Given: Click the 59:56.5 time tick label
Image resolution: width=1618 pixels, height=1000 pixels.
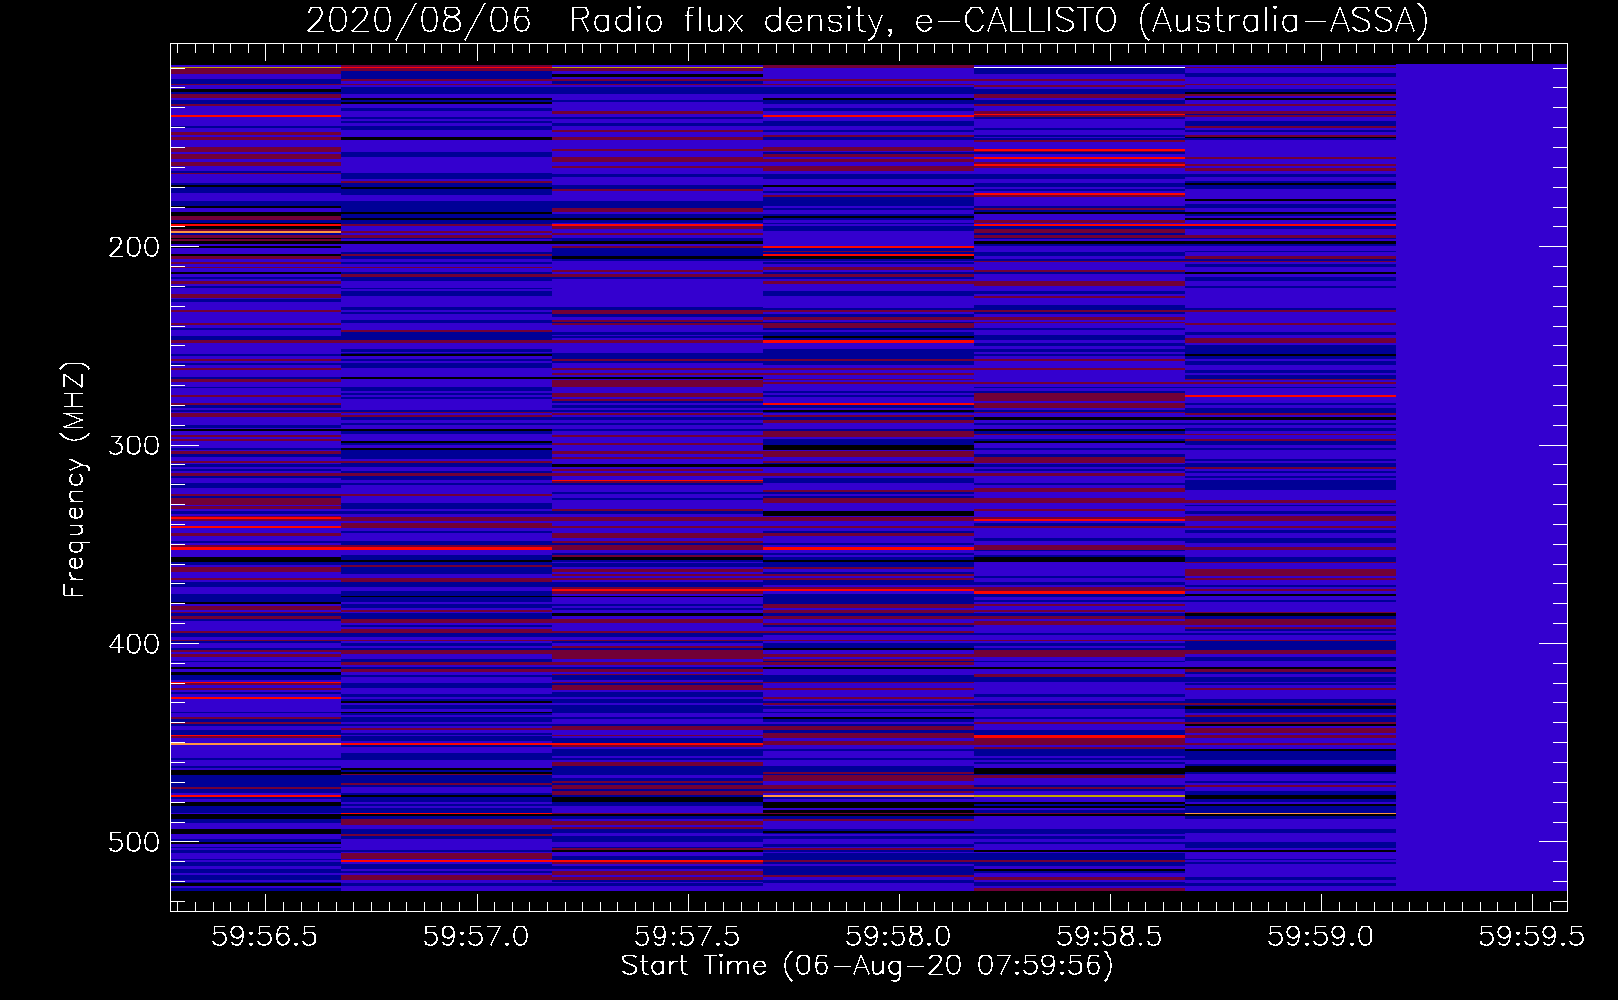Looking at the screenshot, I should (x=264, y=936).
